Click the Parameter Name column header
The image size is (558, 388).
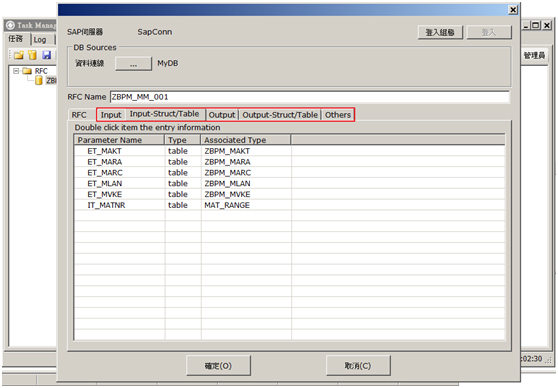(x=119, y=140)
